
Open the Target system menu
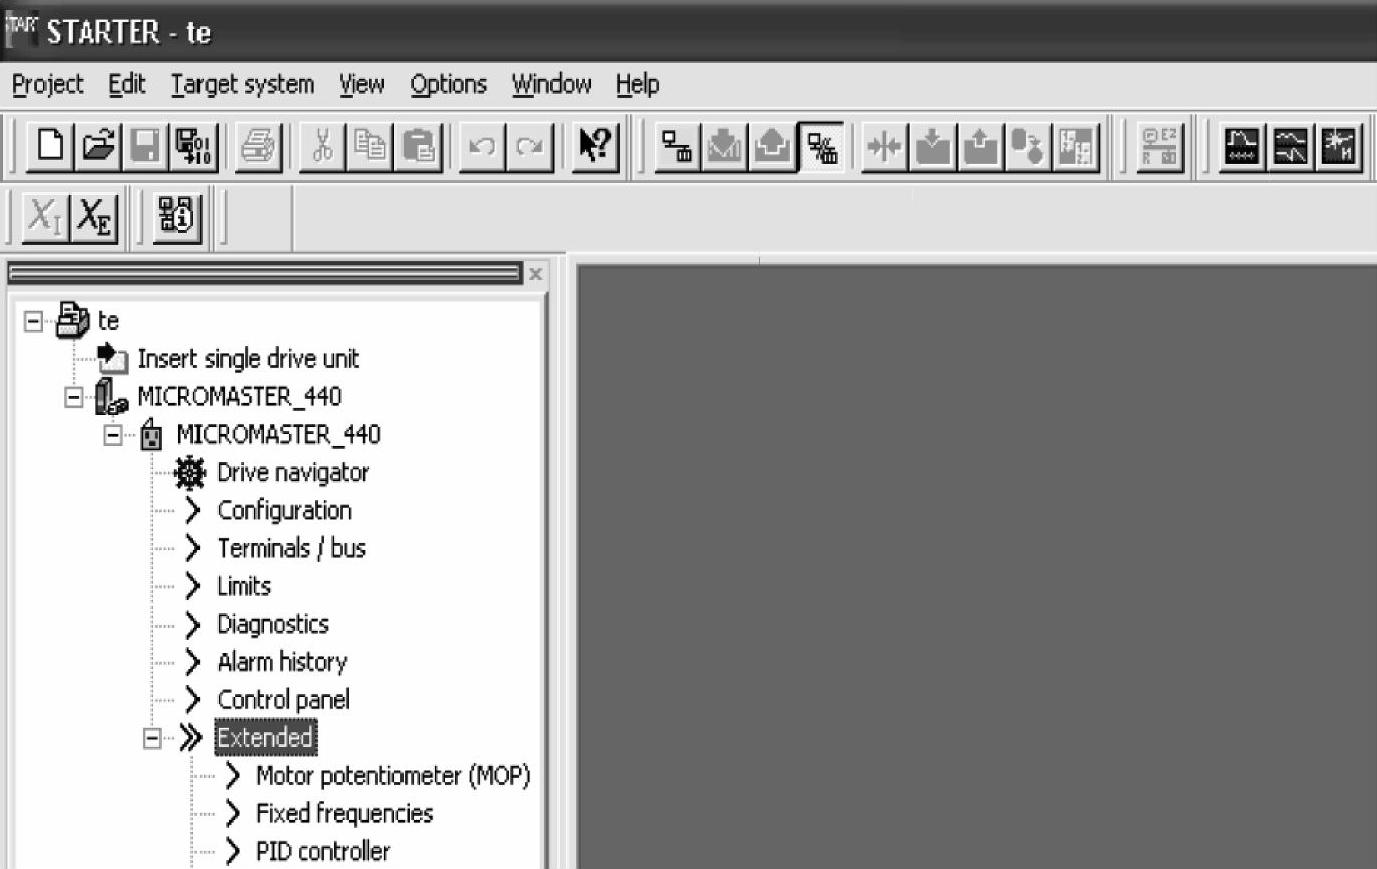click(242, 85)
